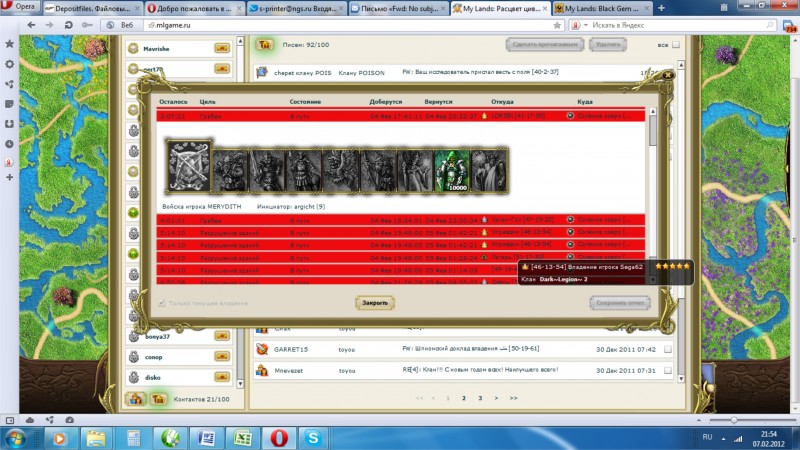Switch to s-printer@ngs.ru inbox tab
The width and height of the screenshot is (800, 450).
[x=297, y=8]
